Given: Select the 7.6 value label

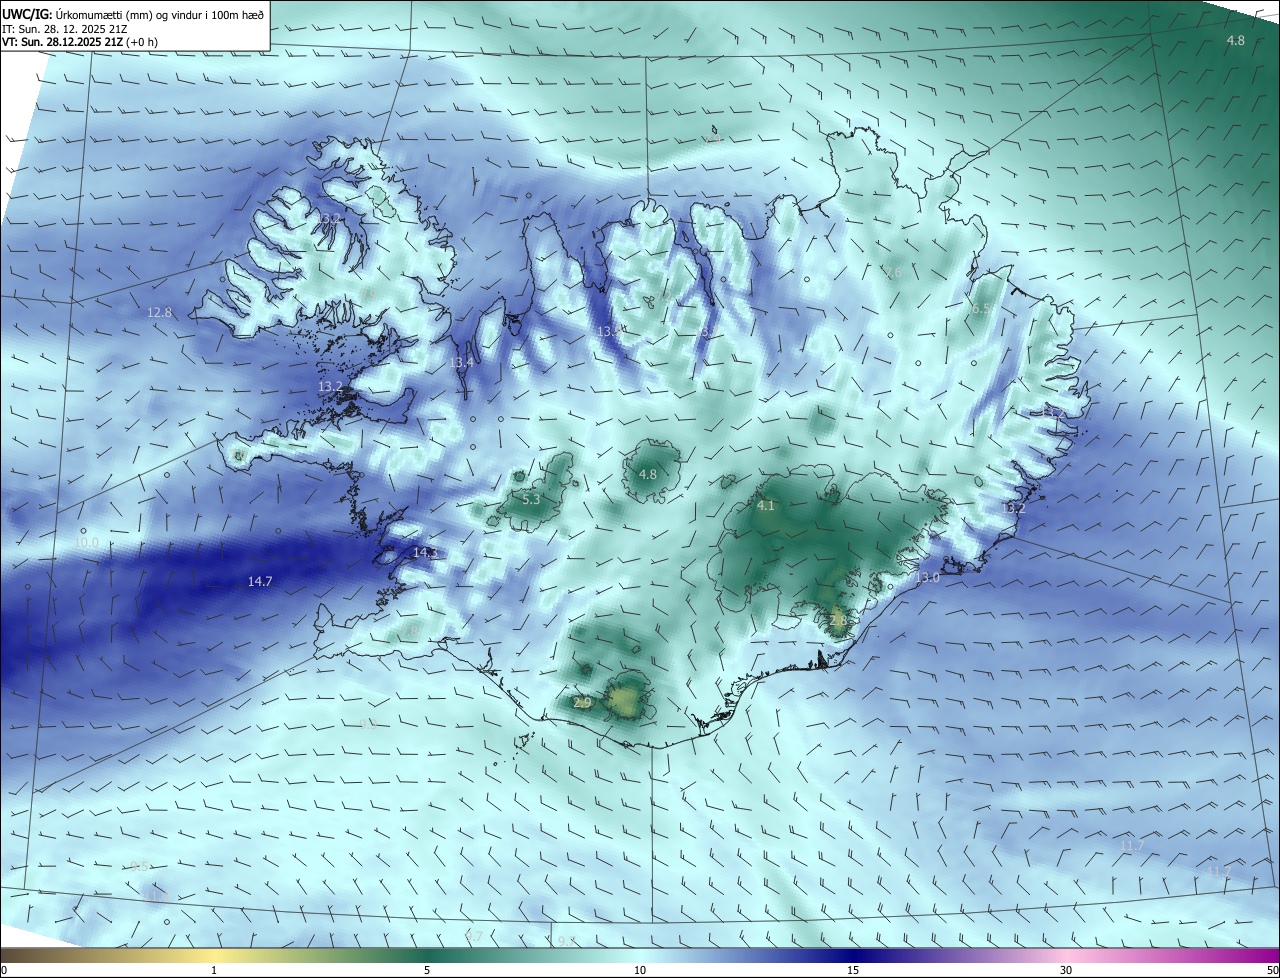Looking at the screenshot, I should (x=893, y=272).
